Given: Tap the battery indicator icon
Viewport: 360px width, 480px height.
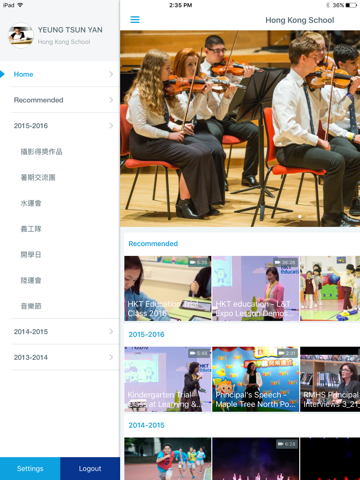Looking at the screenshot, I should tap(351, 5).
